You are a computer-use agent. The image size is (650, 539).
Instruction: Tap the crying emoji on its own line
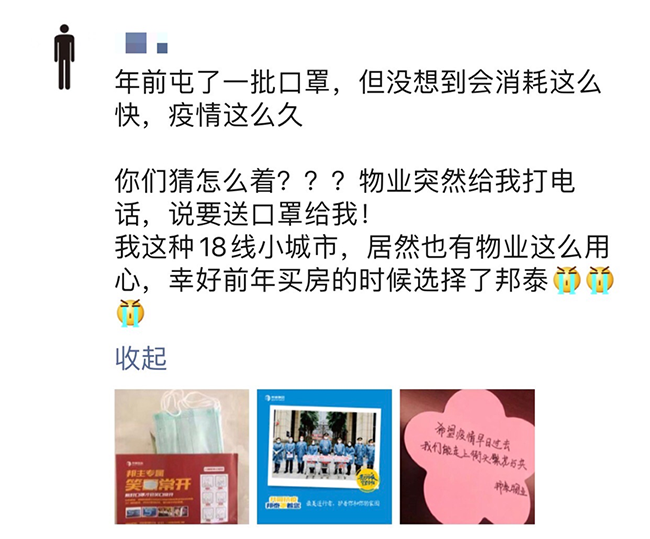pyautogui.click(x=130, y=313)
